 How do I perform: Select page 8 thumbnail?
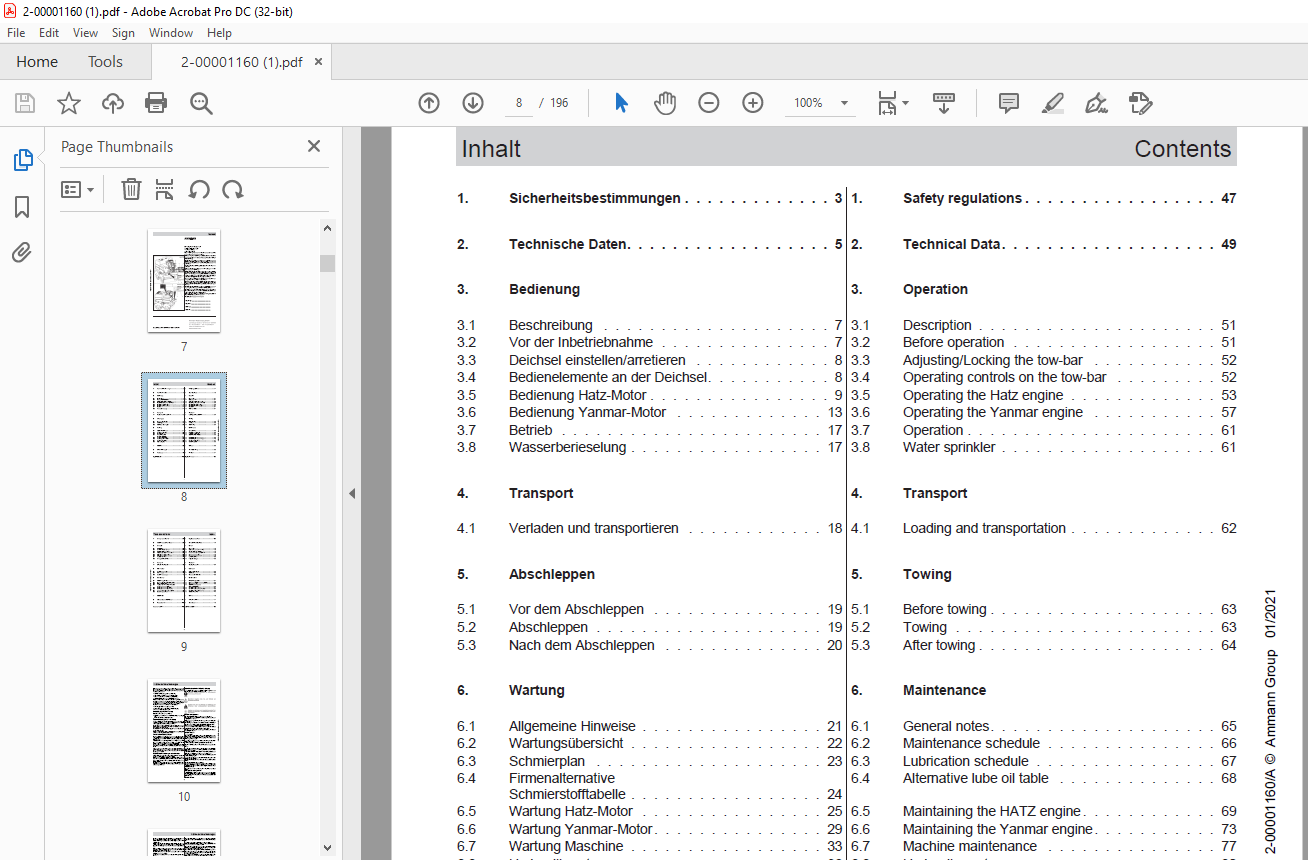pyautogui.click(x=184, y=430)
